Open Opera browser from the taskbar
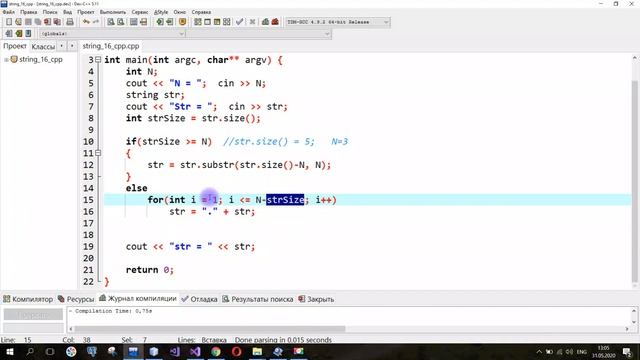The height and width of the screenshot is (360, 640). click(236, 351)
